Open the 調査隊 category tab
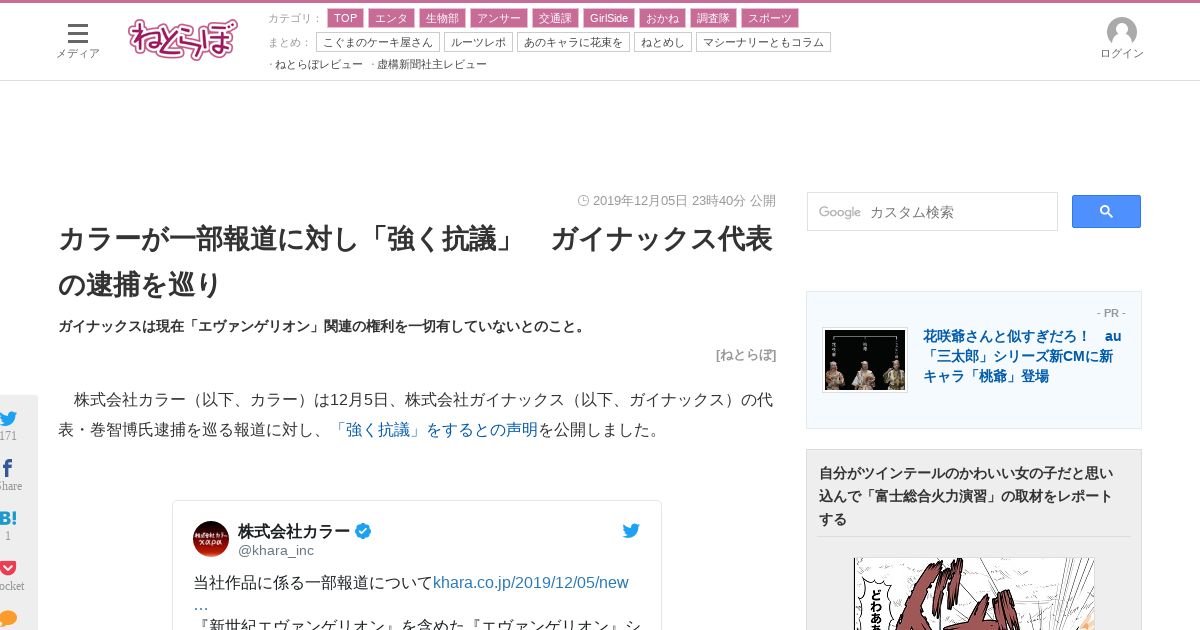 pyautogui.click(x=713, y=18)
